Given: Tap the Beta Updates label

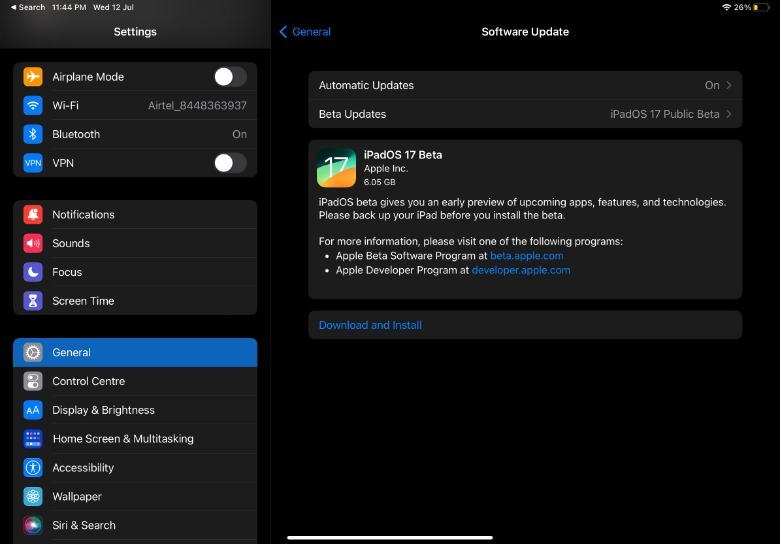Looking at the screenshot, I should [x=352, y=114].
